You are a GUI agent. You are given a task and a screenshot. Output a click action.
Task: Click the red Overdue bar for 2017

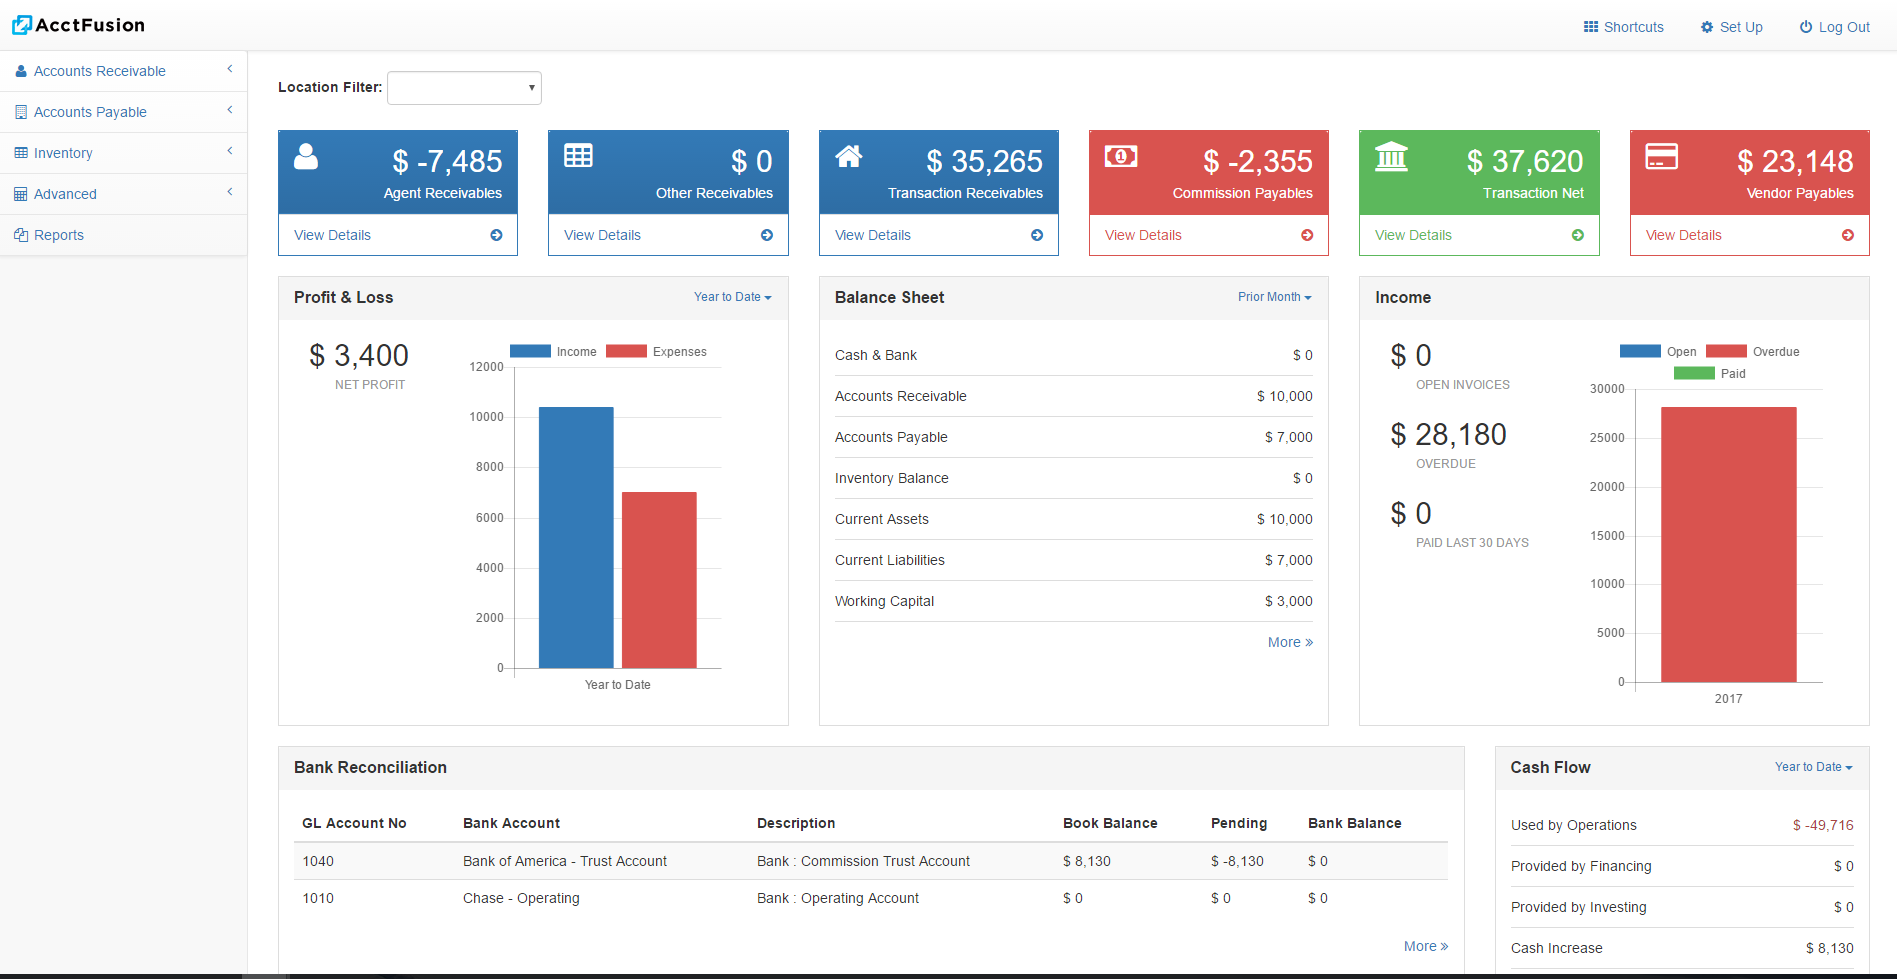pyautogui.click(x=1728, y=544)
